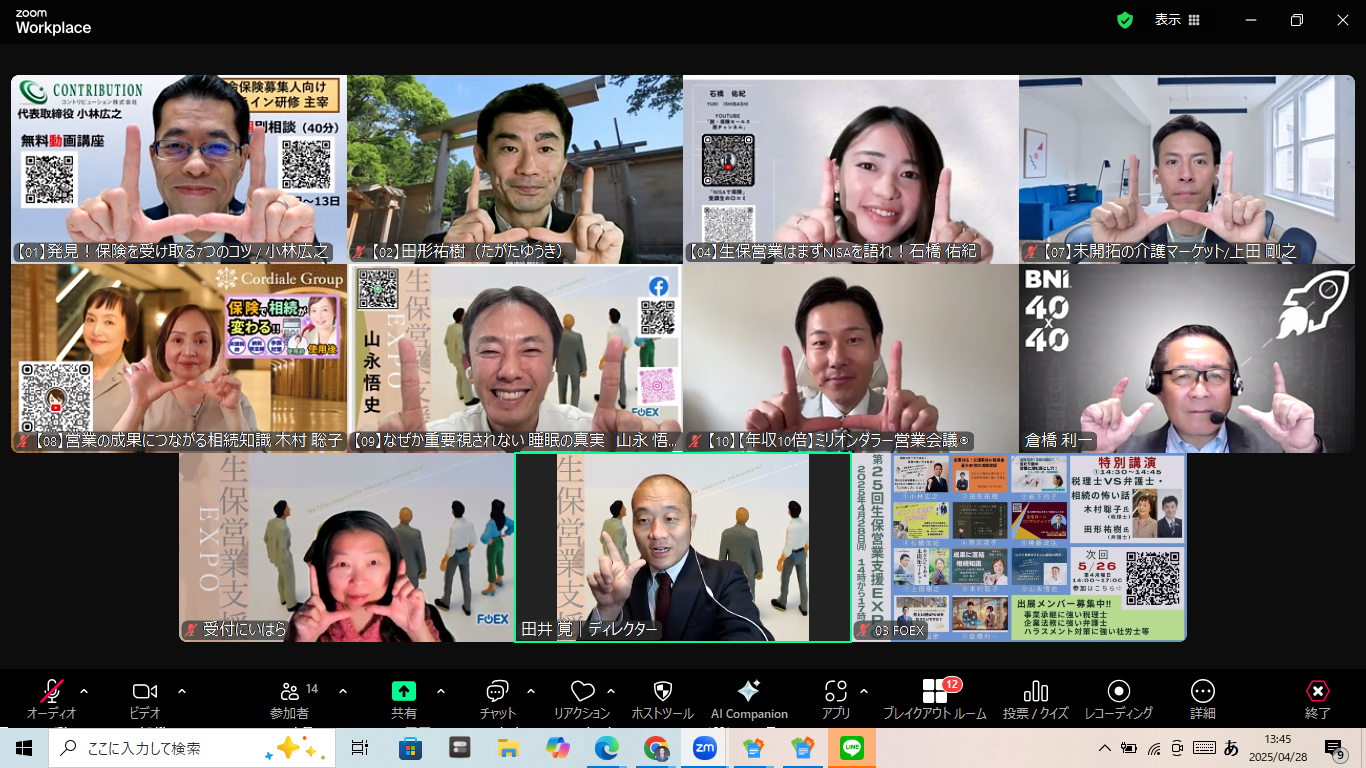
Task: Expand audio options arrow beside オーディオ
Action: pyautogui.click(x=84, y=691)
